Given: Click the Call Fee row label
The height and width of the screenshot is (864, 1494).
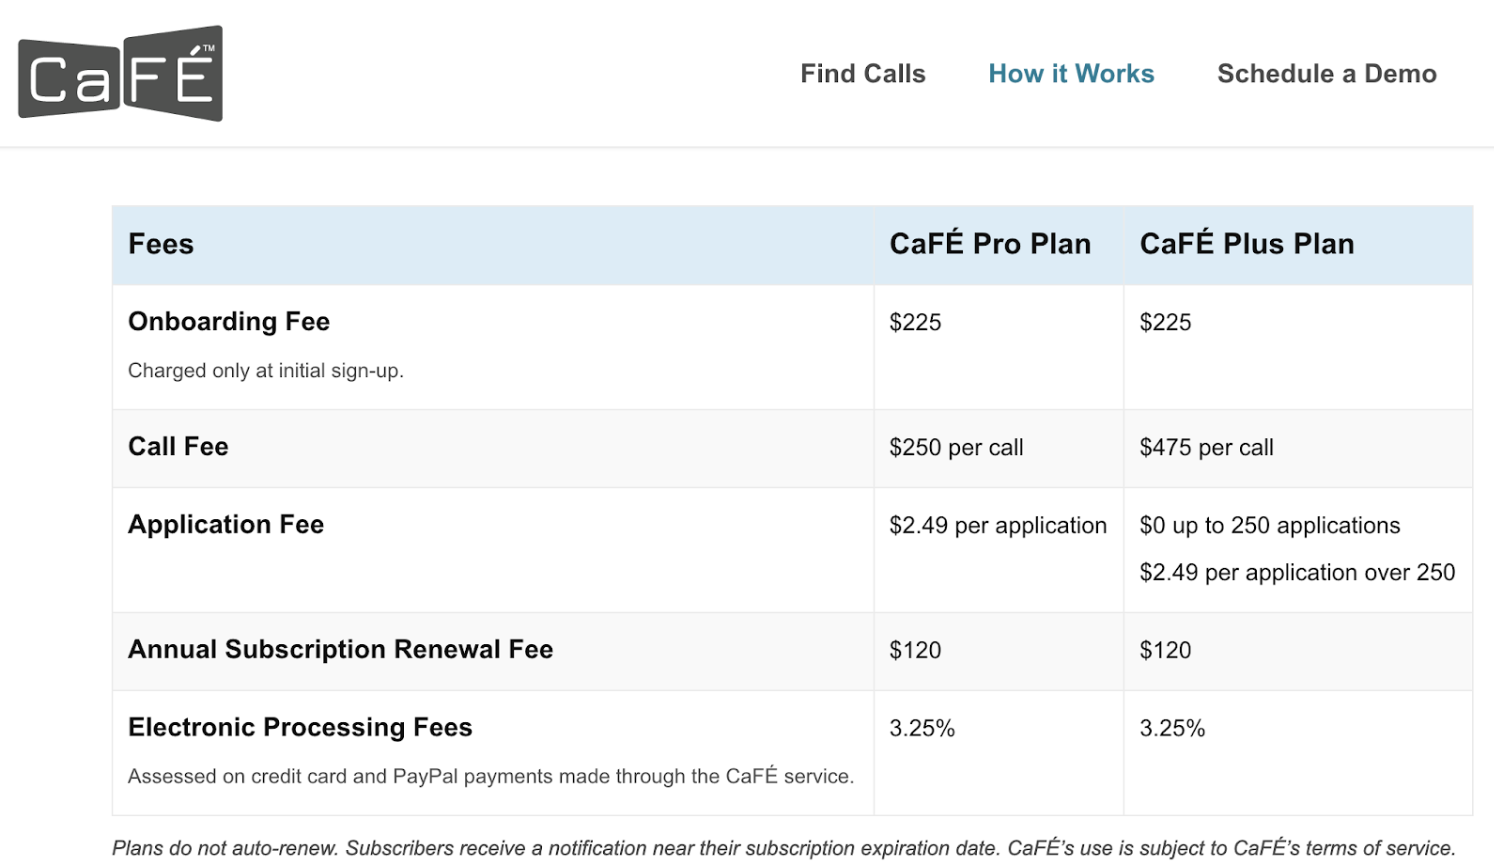Looking at the screenshot, I should click(x=178, y=447).
